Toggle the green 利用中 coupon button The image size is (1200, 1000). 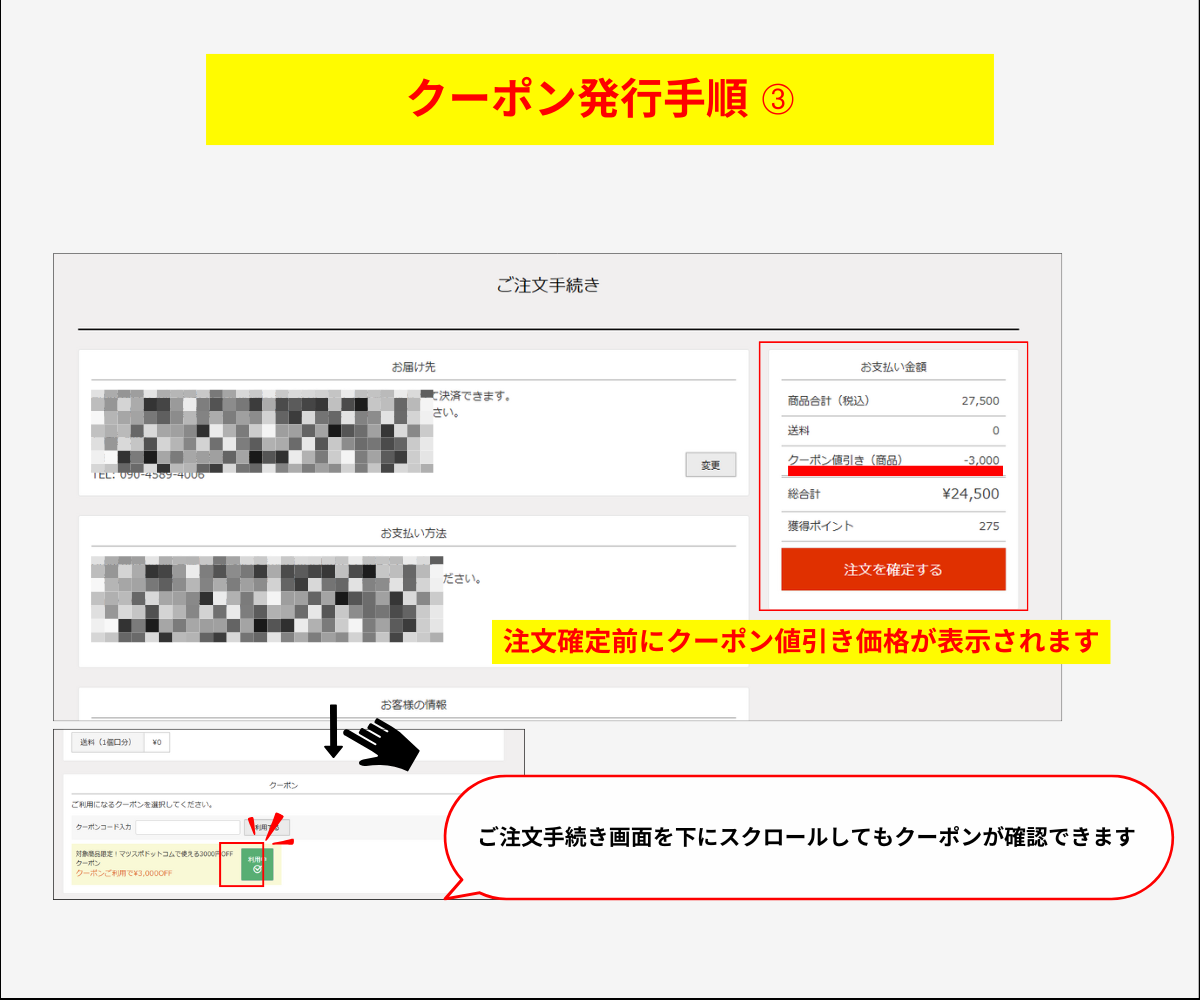257,863
